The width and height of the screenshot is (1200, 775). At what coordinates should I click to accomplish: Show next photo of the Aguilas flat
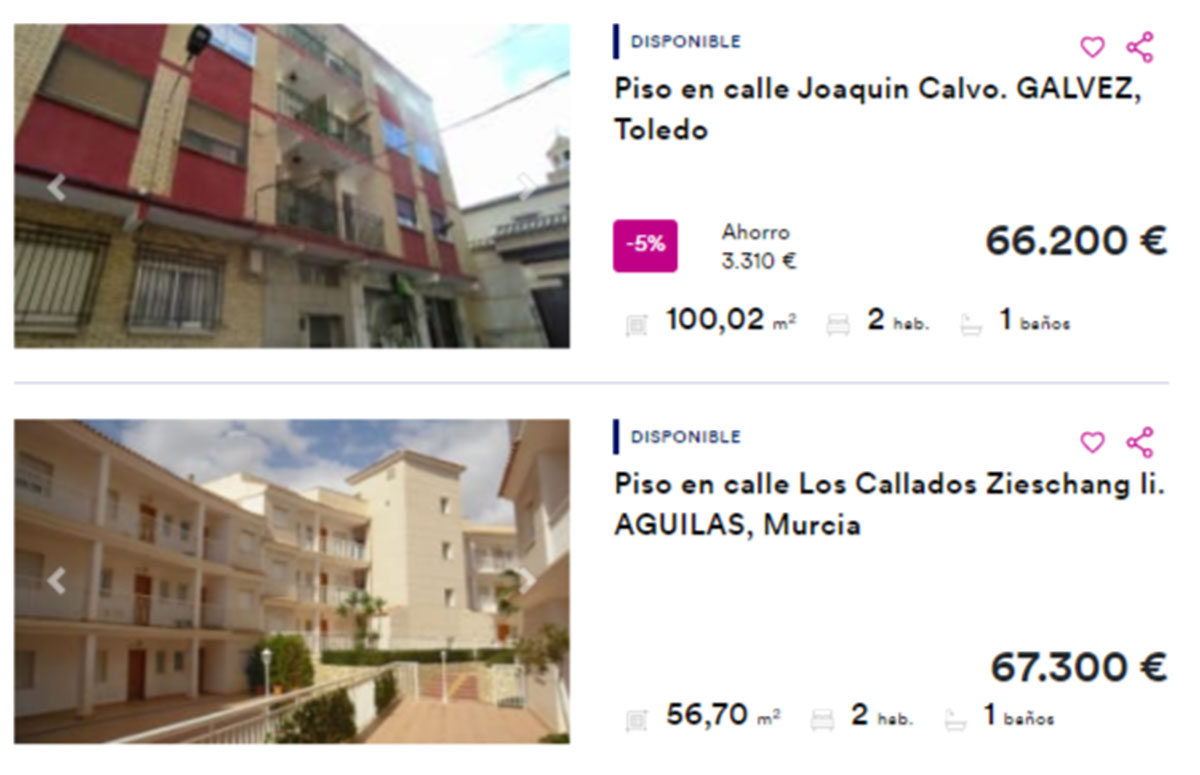click(526, 581)
